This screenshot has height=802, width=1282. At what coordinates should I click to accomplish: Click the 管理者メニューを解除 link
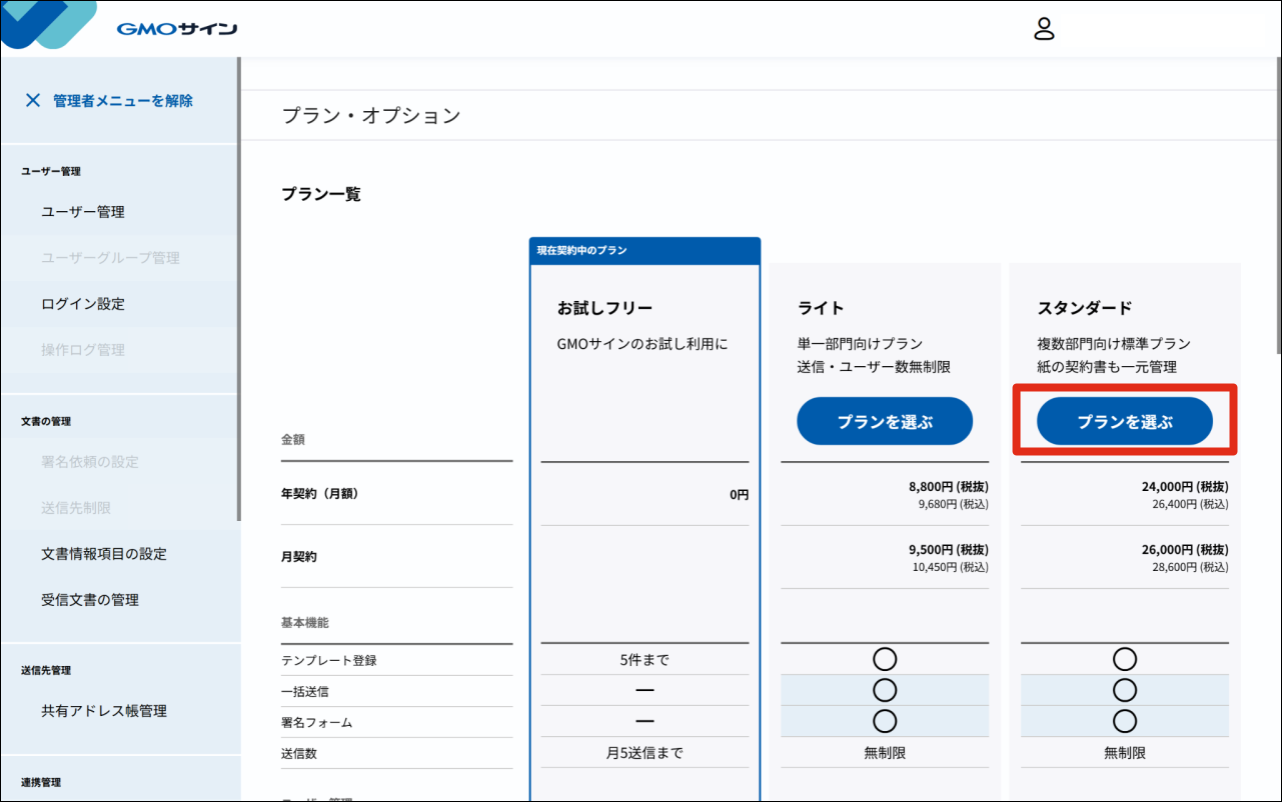[122, 100]
